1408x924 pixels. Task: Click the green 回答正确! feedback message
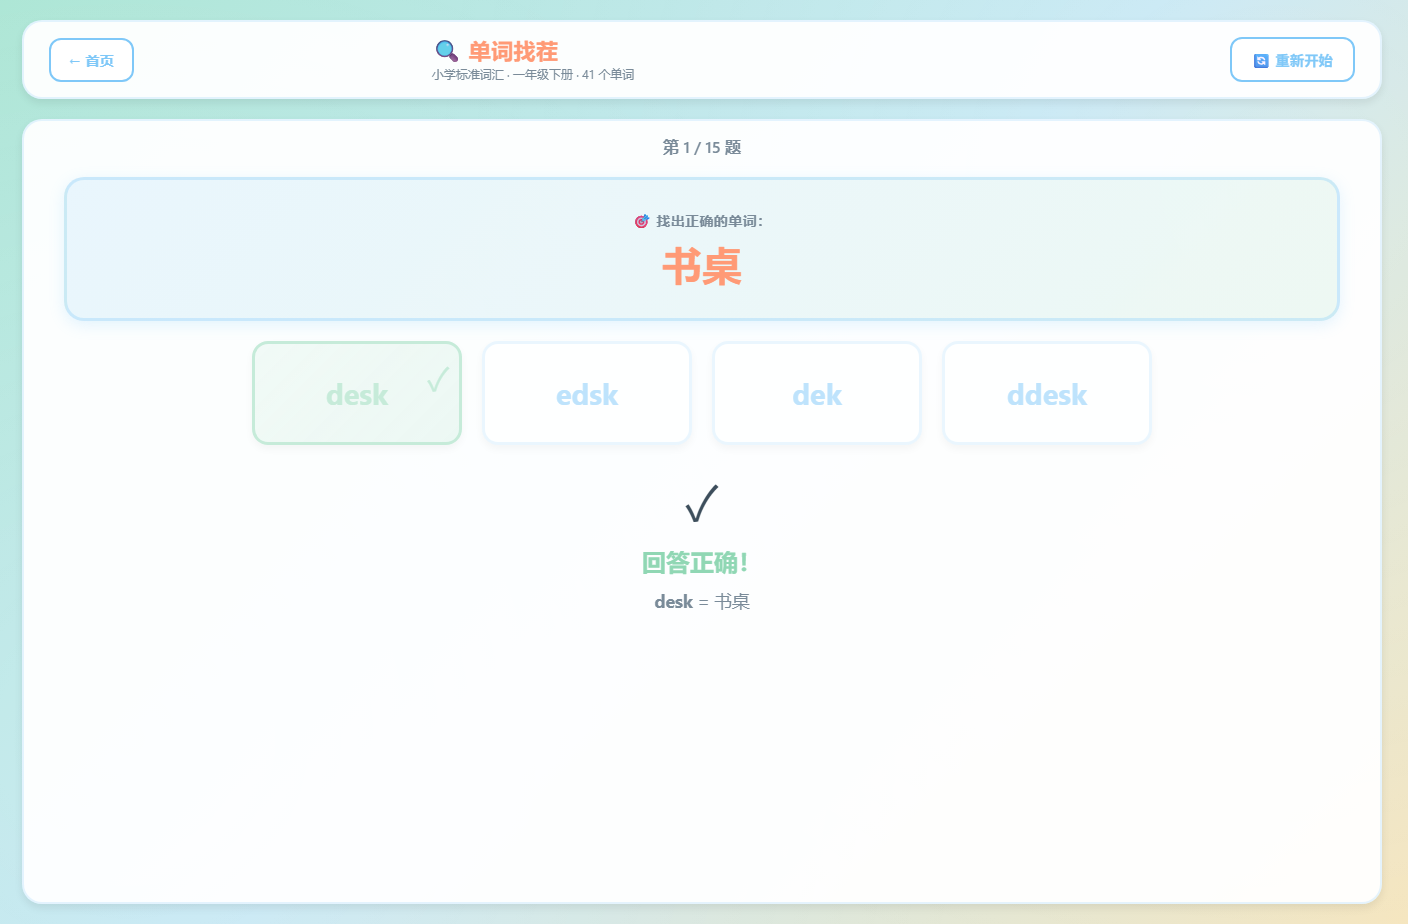click(x=695, y=563)
